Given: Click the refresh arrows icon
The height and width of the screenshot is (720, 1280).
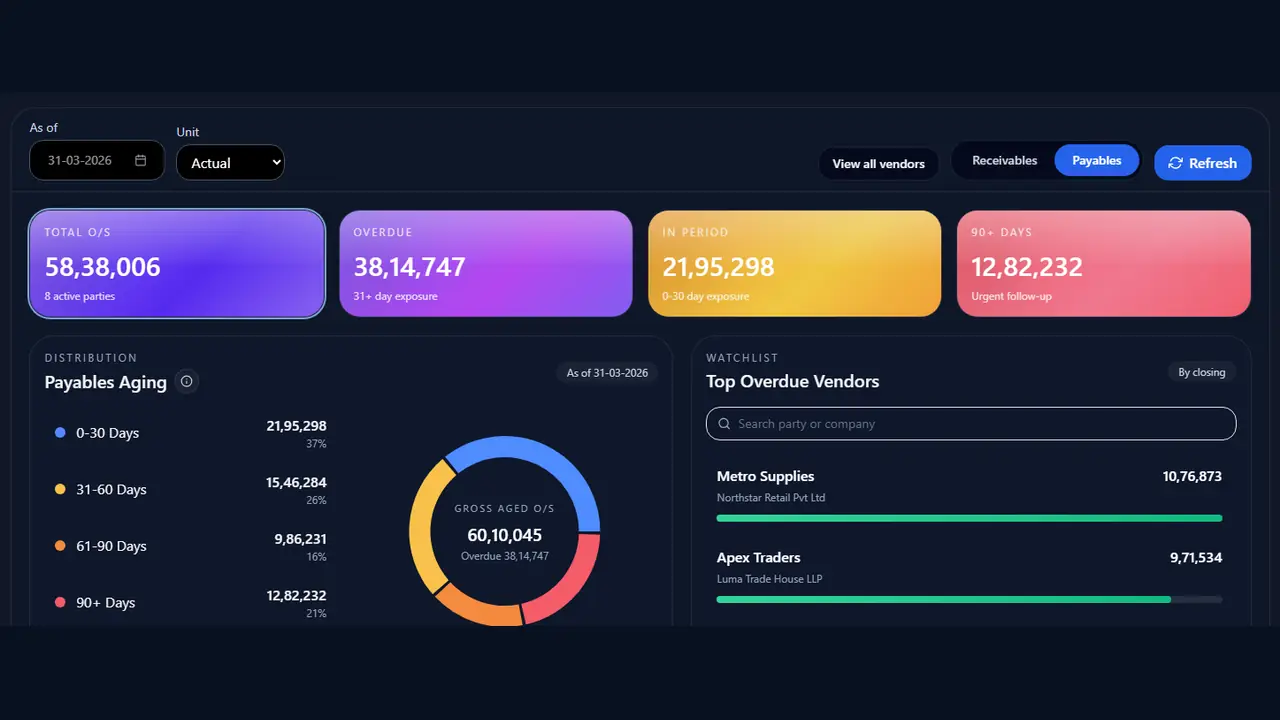Looking at the screenshot, I should tap(1175, 163).
